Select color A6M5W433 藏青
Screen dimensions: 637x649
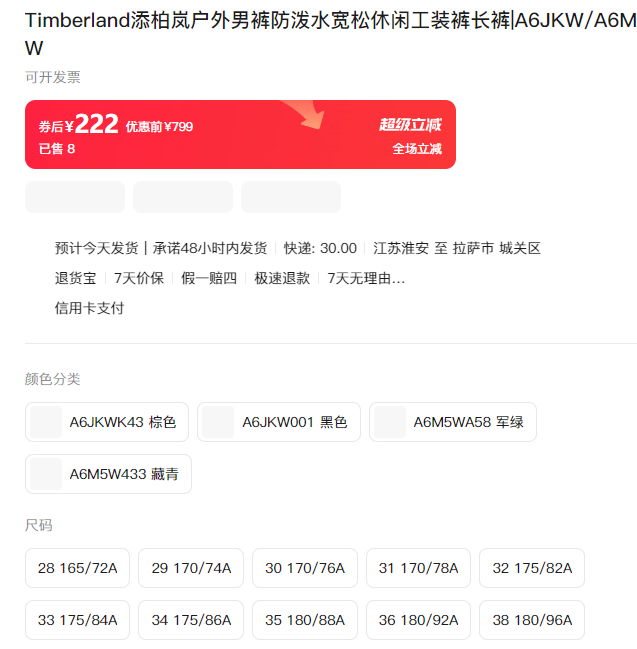pos(108,474)
